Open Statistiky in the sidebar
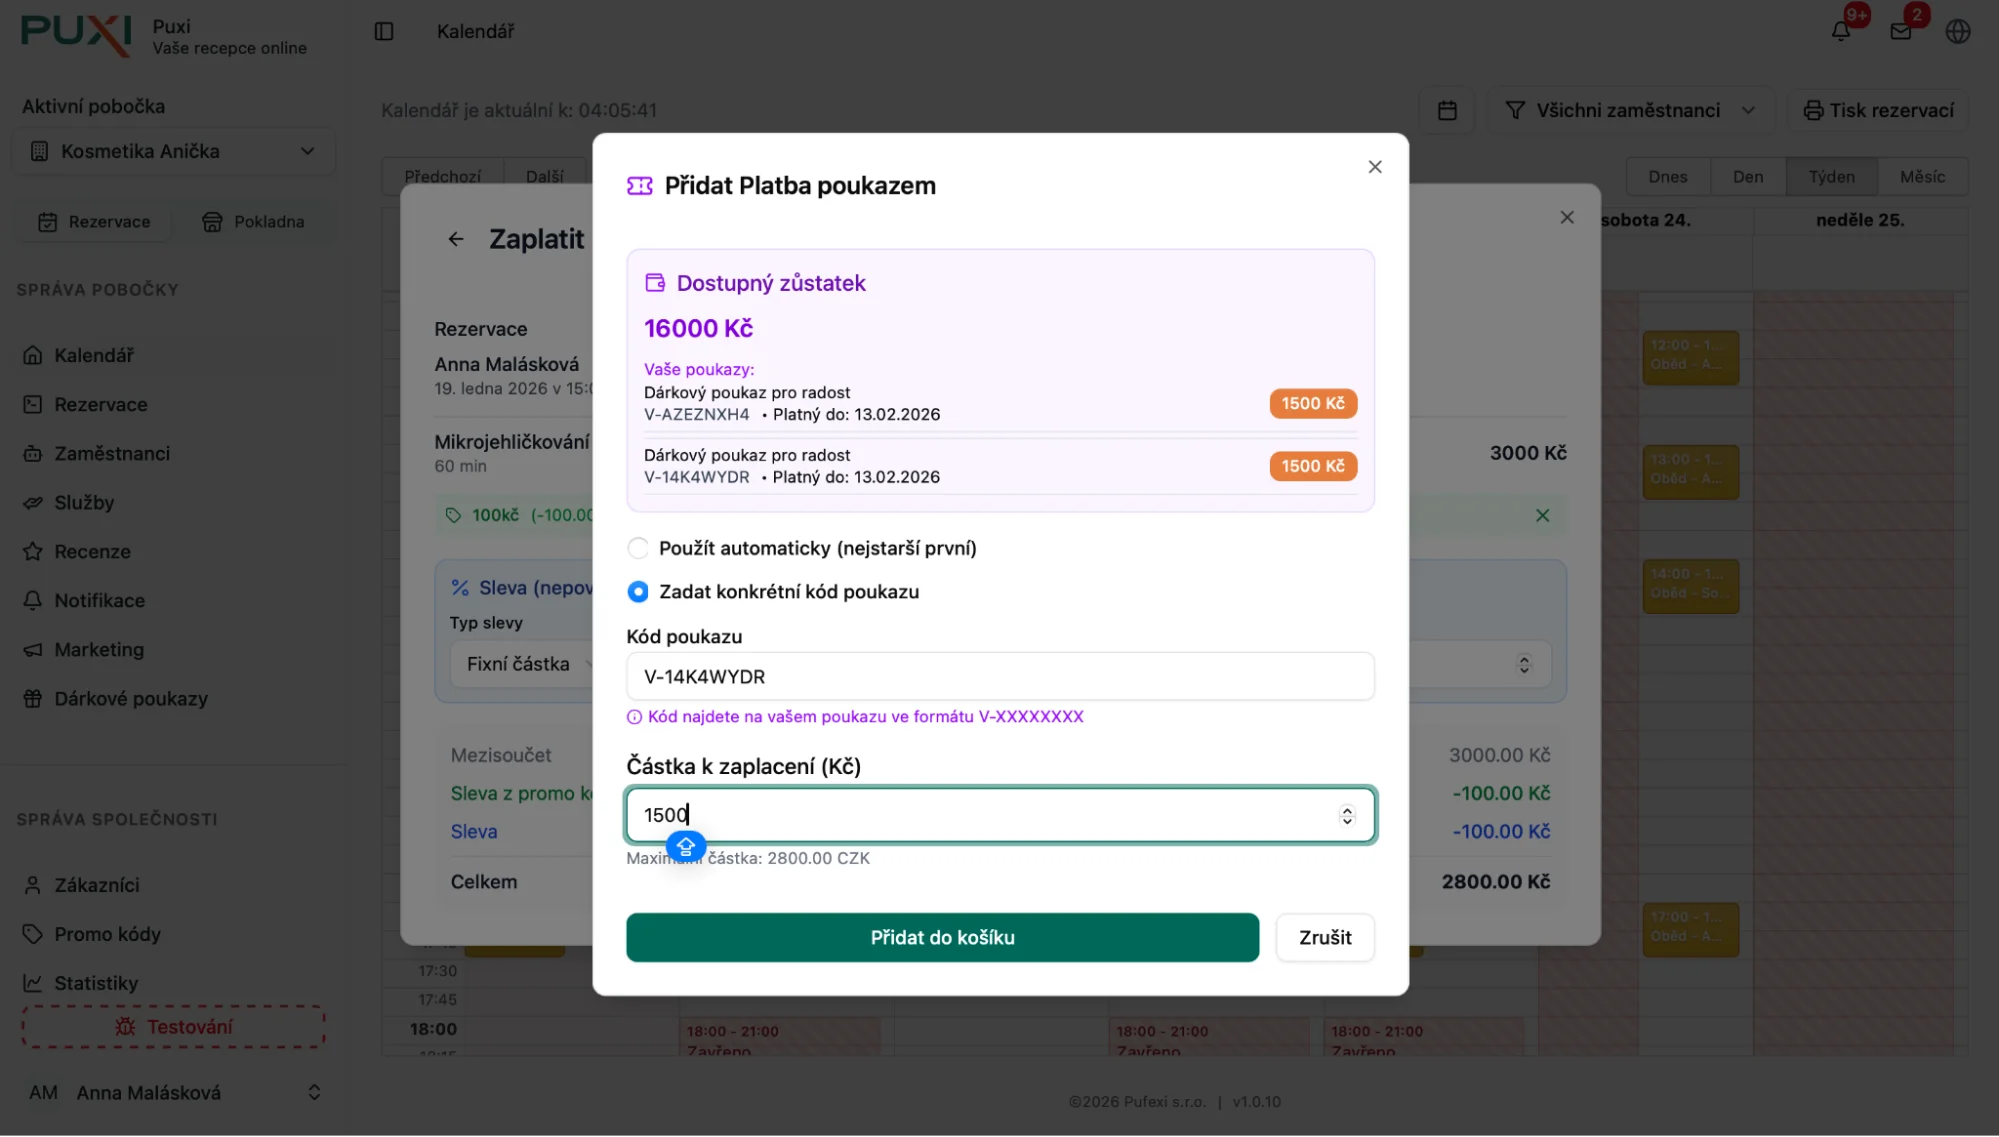 pyautogui.click(x=96, y=983)
